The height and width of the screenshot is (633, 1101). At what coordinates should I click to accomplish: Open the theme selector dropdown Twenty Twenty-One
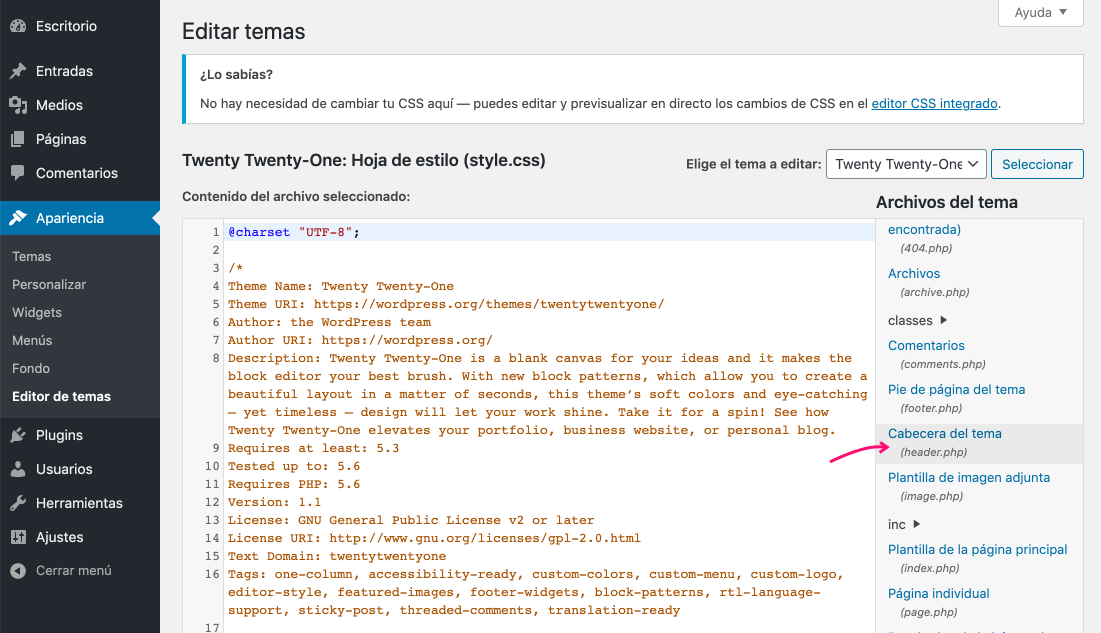point(906,164)
